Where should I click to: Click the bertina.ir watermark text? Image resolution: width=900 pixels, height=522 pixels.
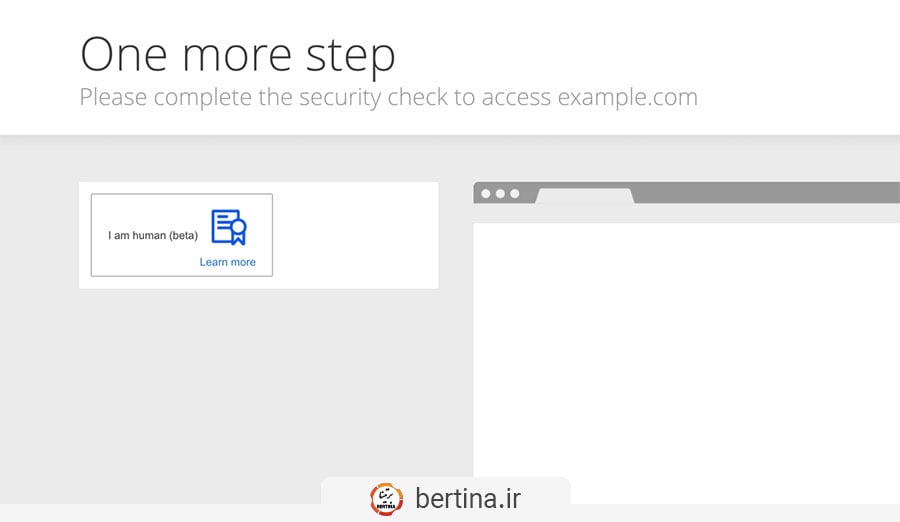pos(468,498)
